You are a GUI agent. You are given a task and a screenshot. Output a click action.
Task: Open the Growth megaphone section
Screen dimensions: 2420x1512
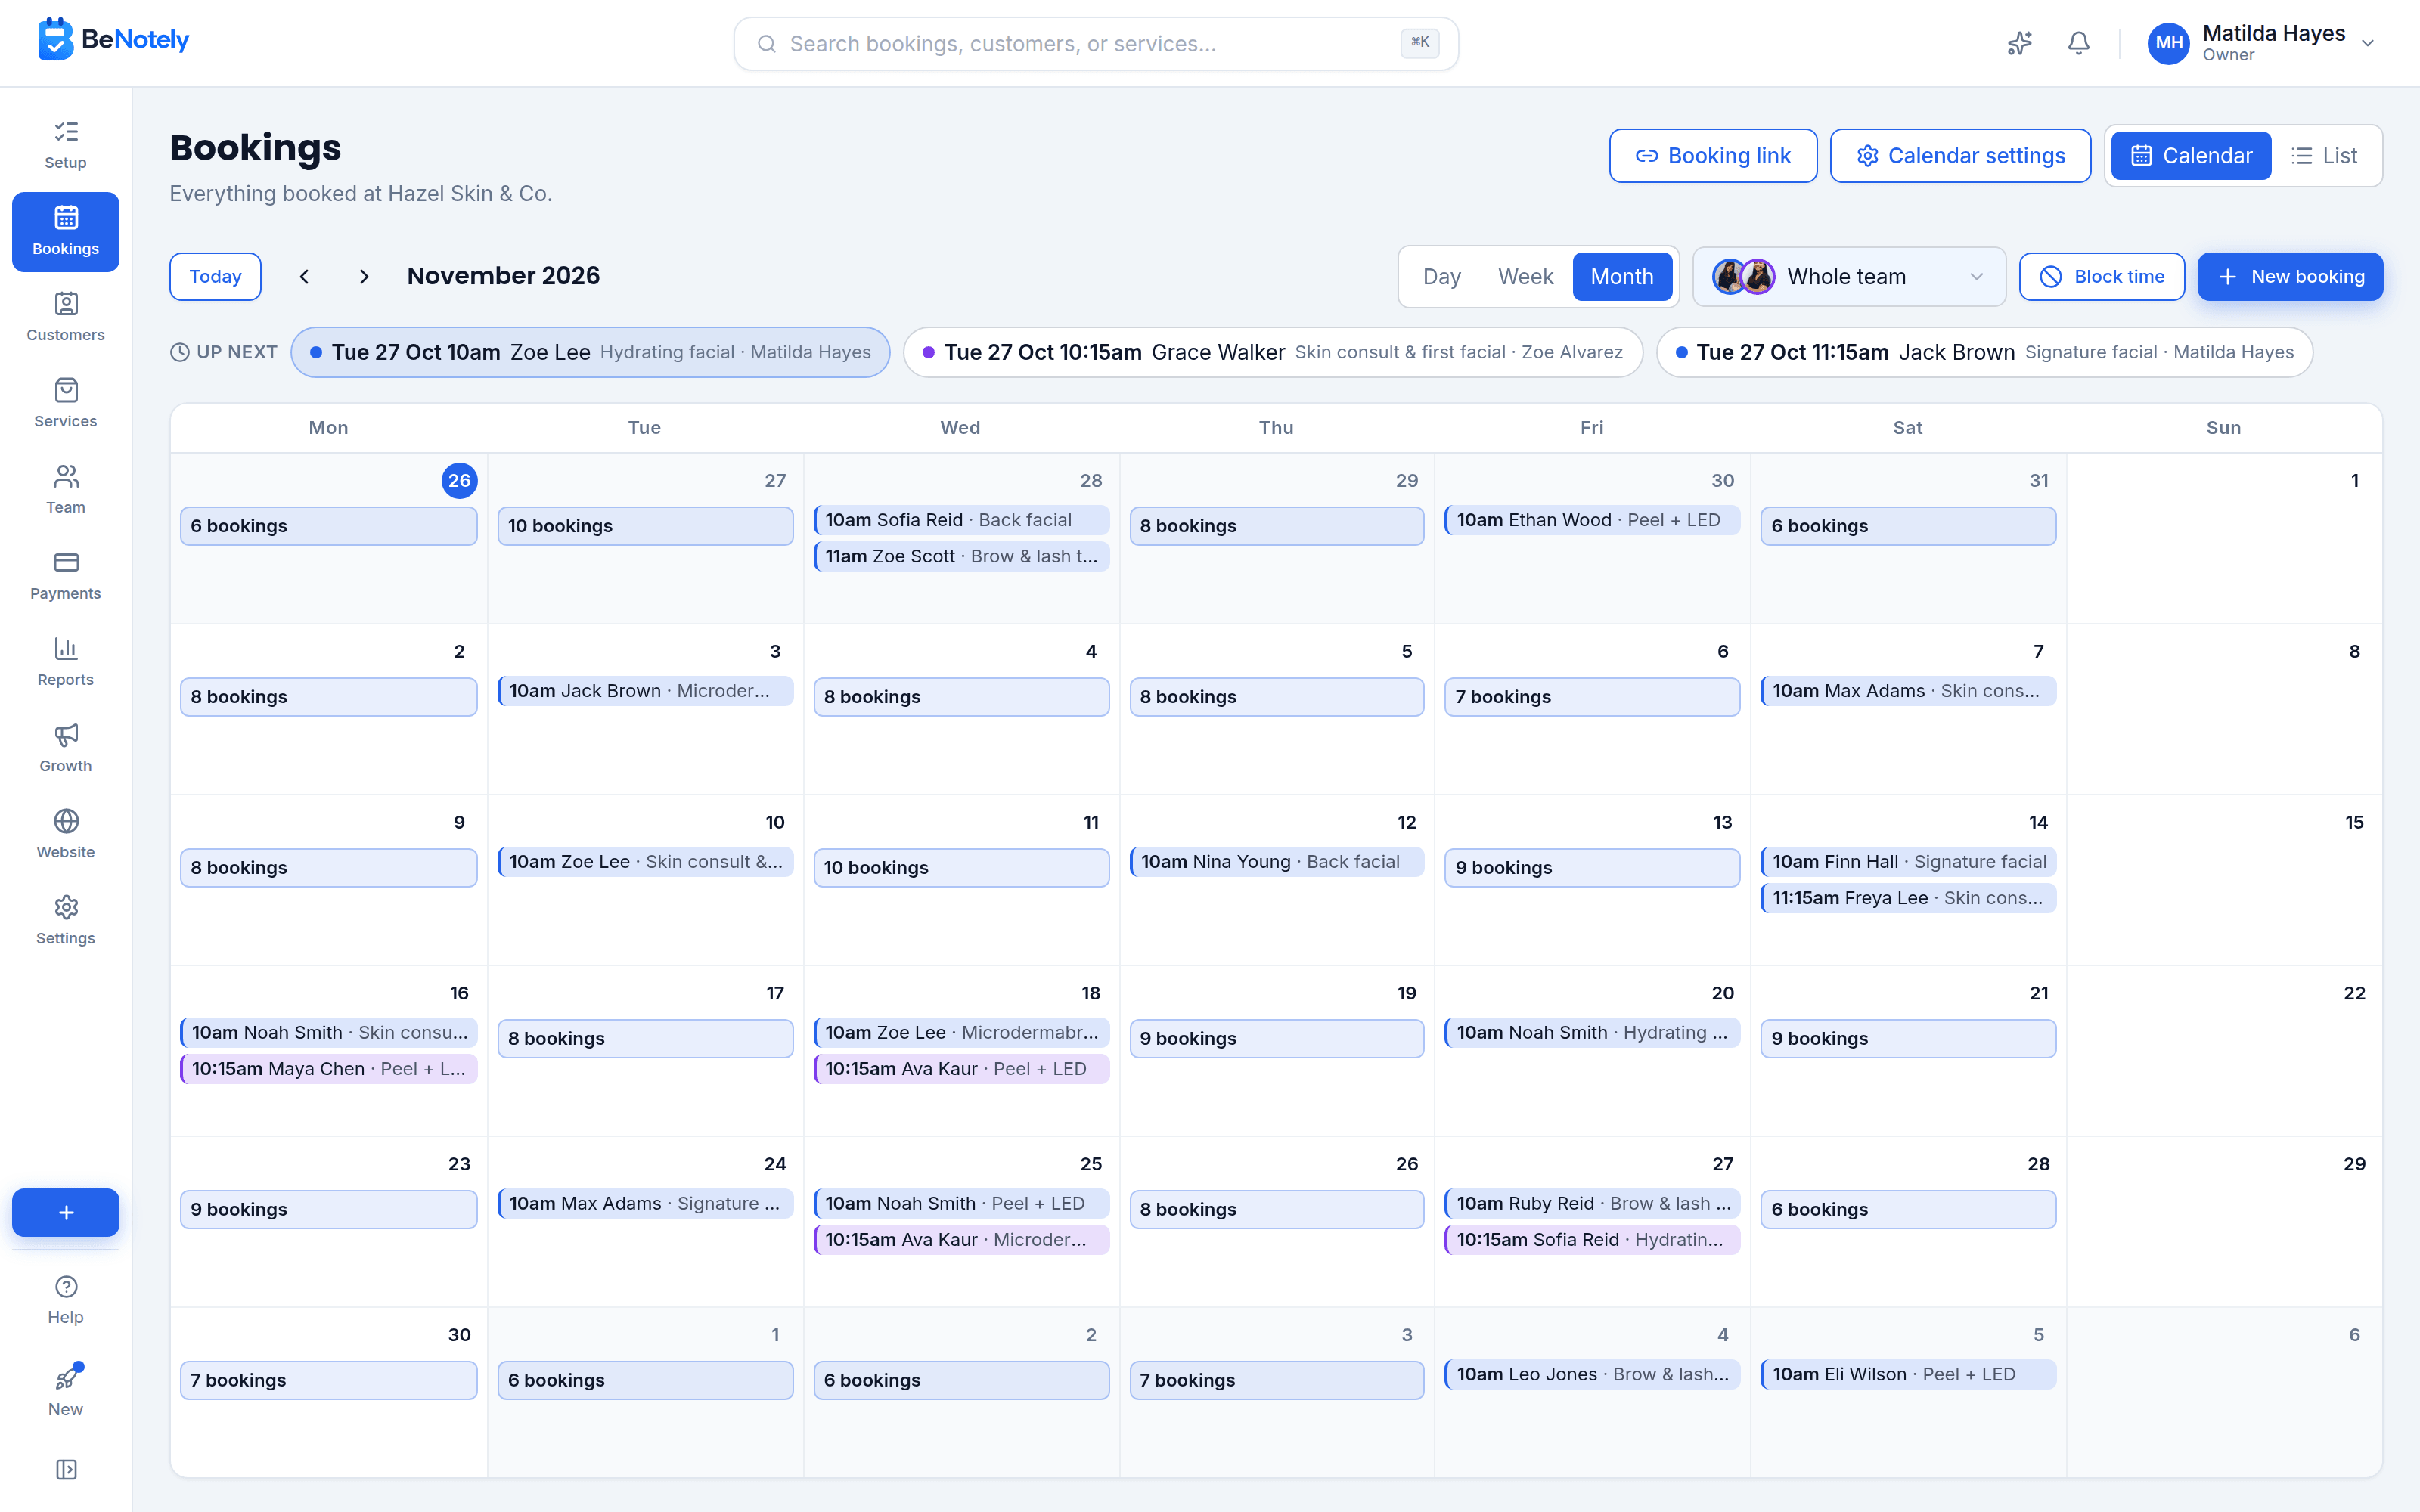[x=66, y=747]
